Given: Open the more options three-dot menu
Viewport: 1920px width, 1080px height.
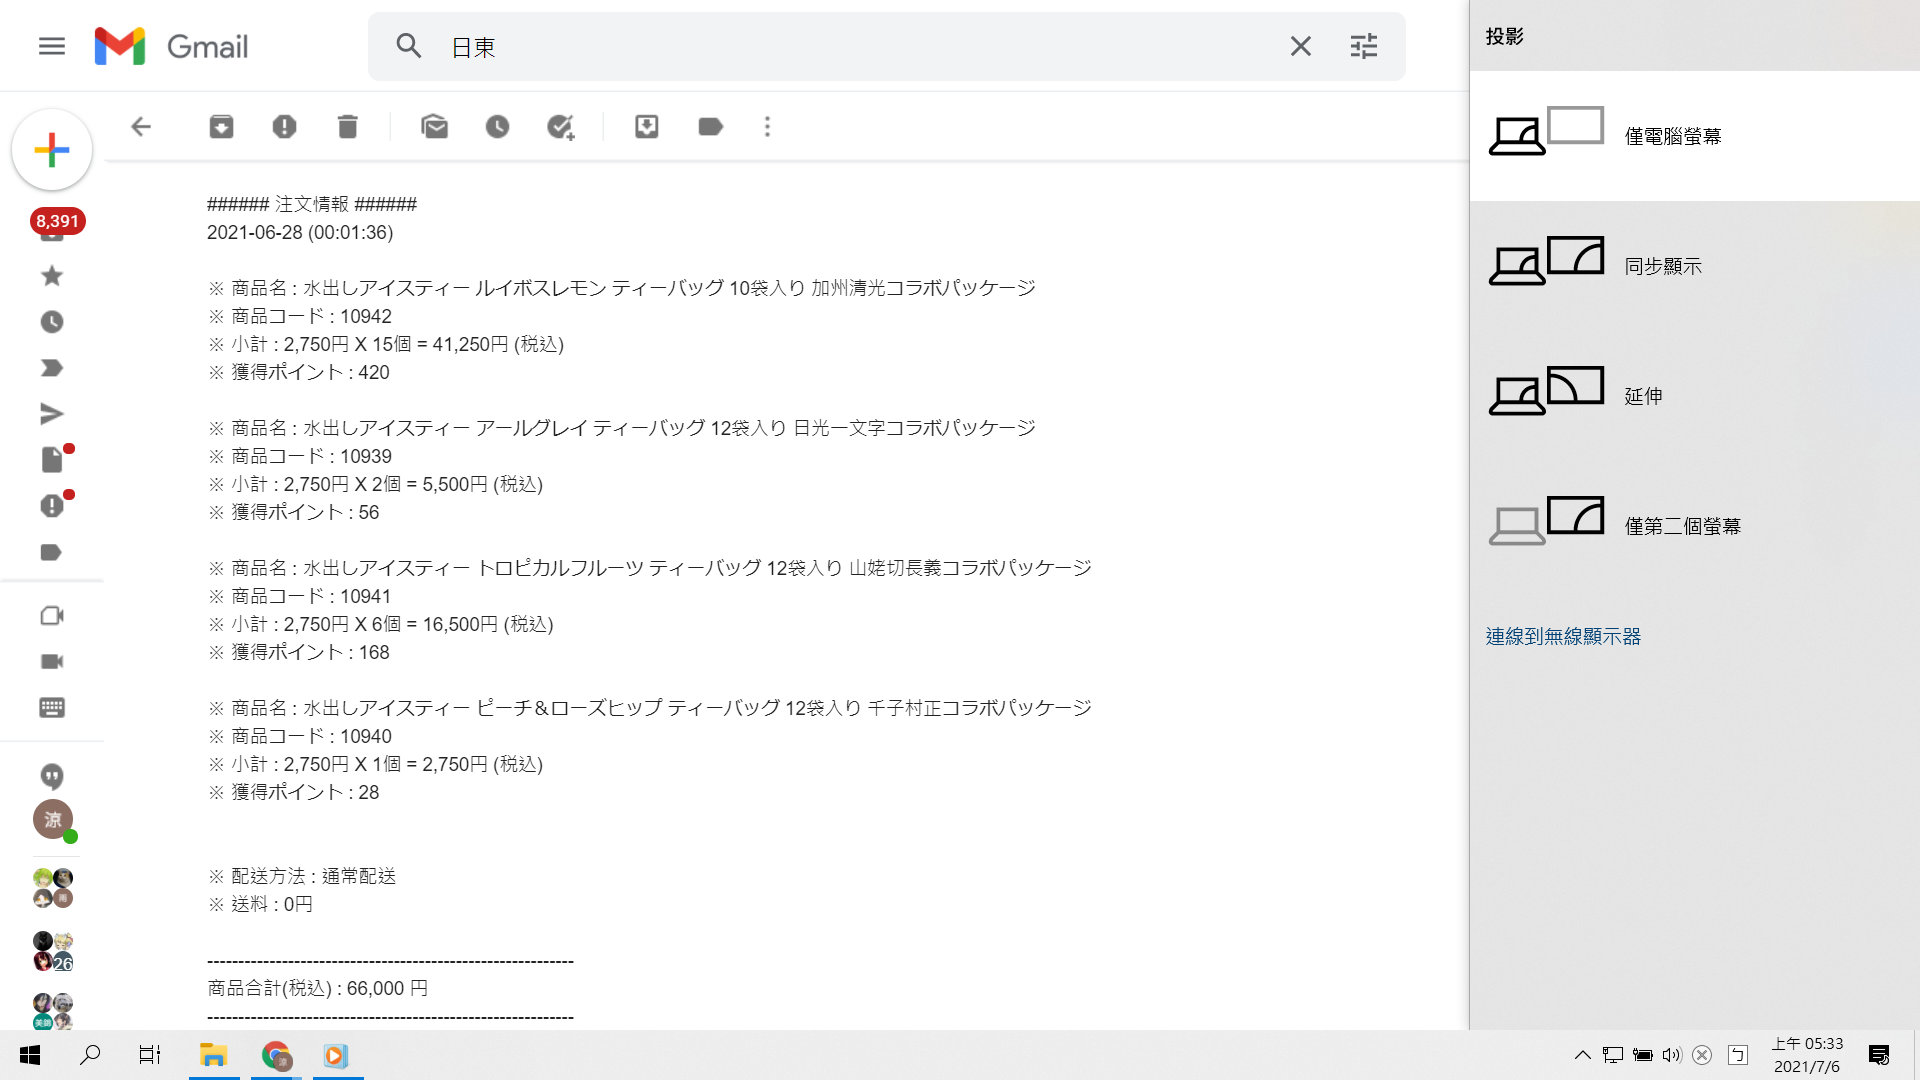Looking at the screenshot, I should (767, 127).
